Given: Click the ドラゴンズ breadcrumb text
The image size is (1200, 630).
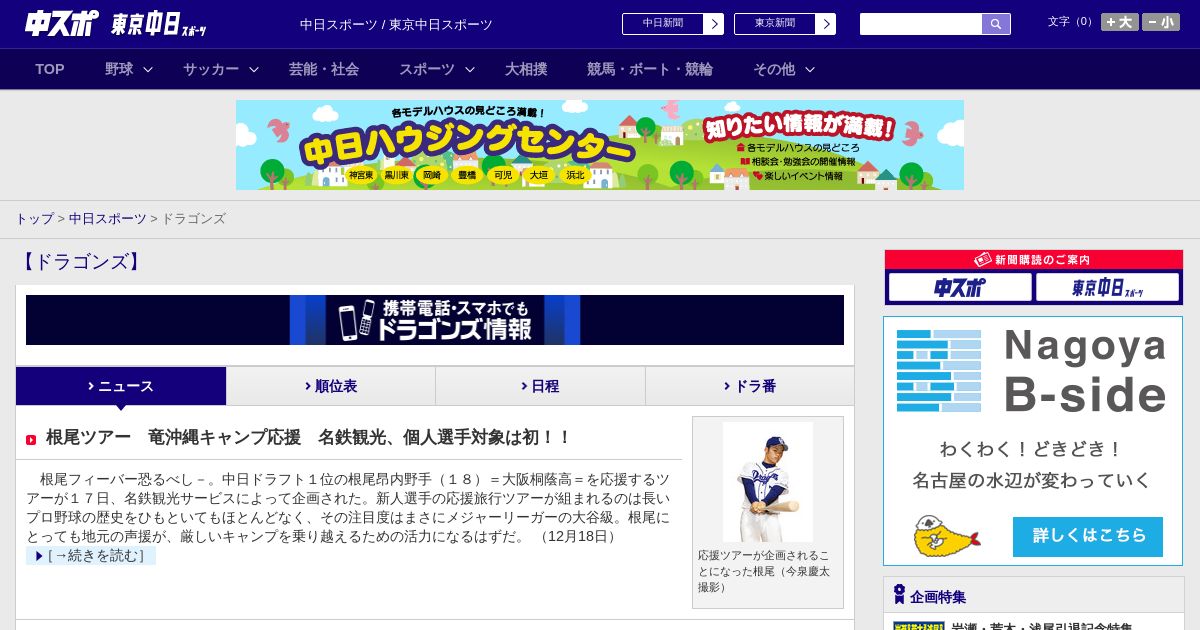Looking at the screenshot, I should tap(193, 218).
